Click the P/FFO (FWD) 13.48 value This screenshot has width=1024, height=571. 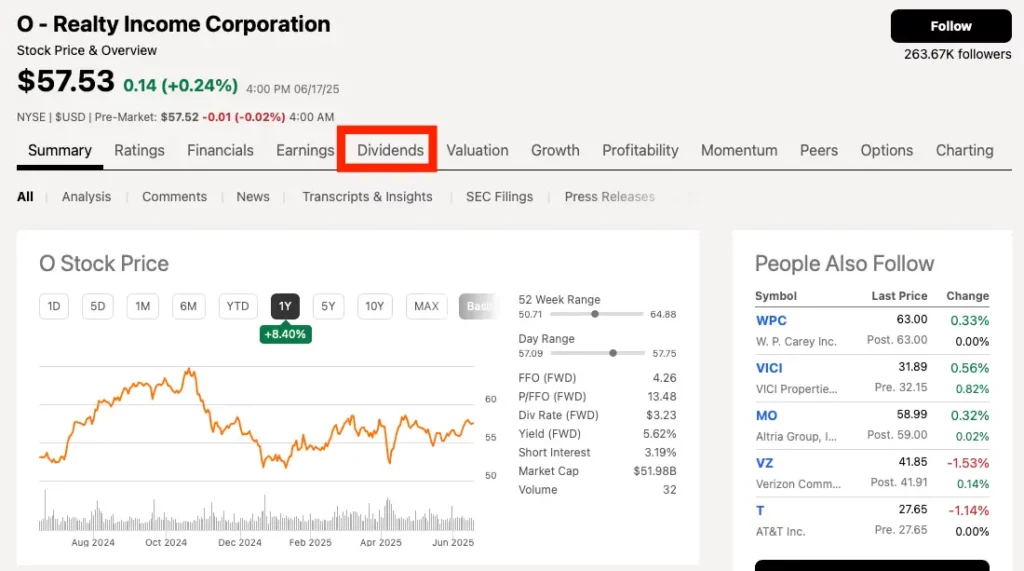click(x=662, y=397)
